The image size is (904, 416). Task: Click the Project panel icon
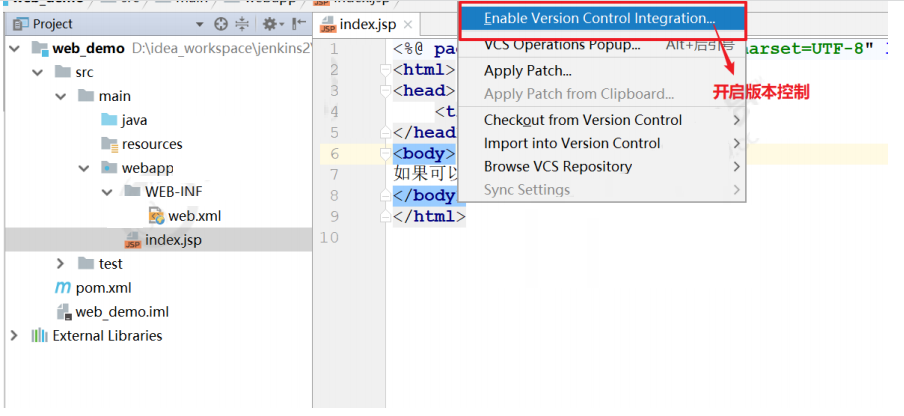(21, 24)
